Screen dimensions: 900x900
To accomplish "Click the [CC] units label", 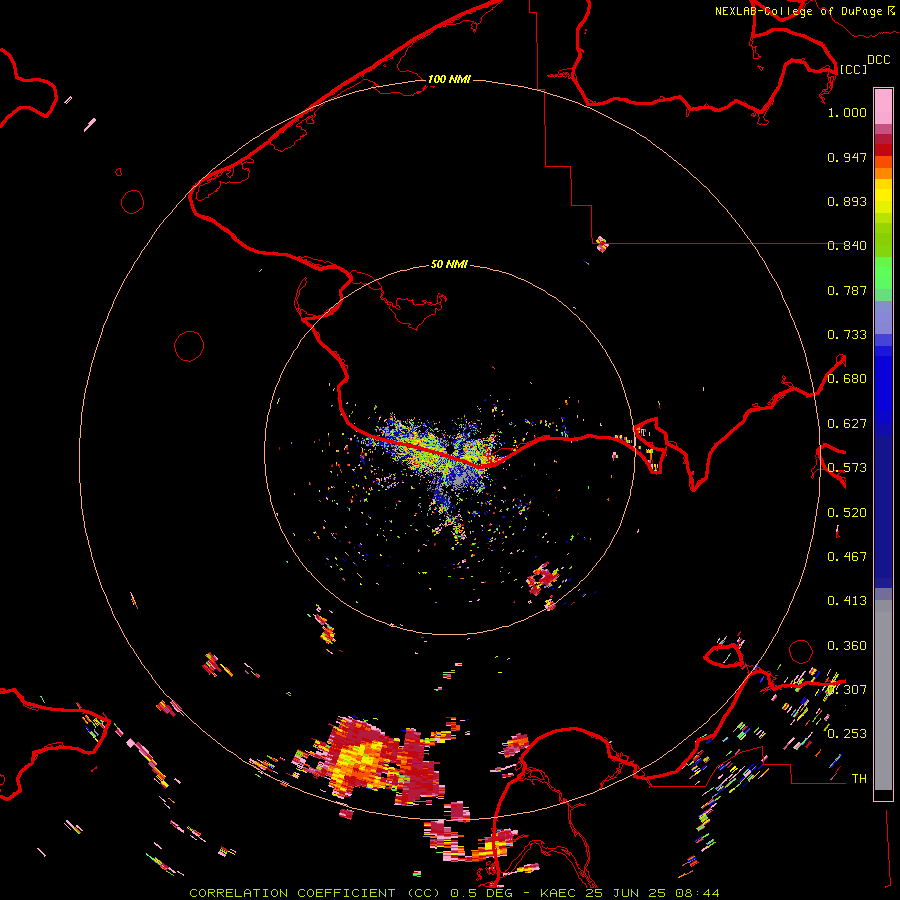I will 853,69.
